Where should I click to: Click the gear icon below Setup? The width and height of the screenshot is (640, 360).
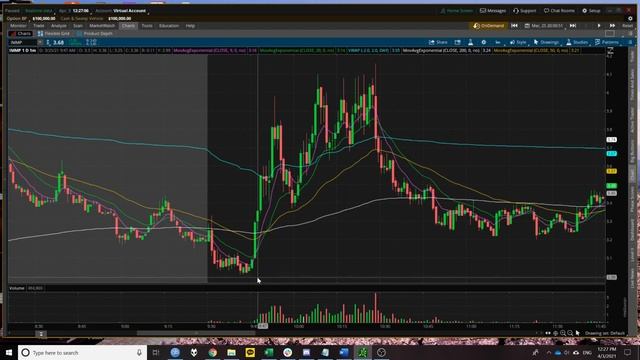(x=630, y=18)
